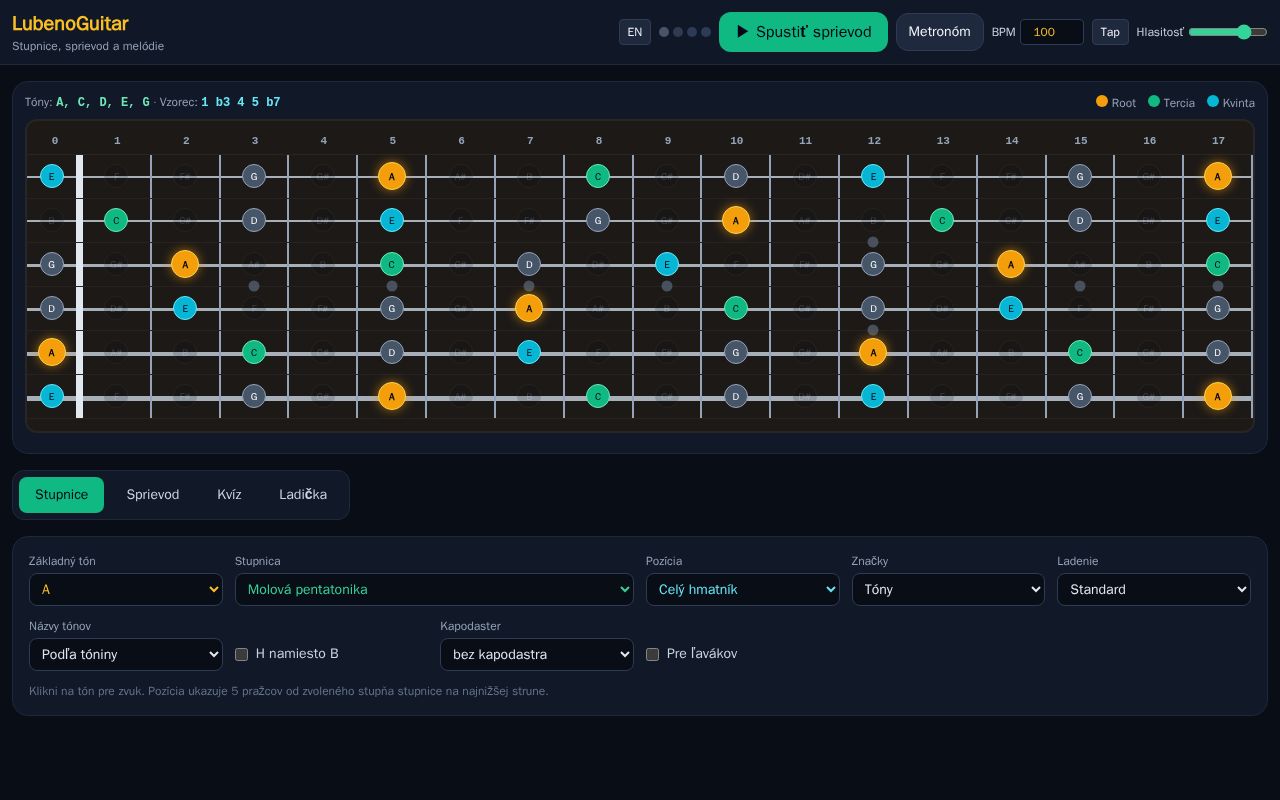1280x800 pixels.
Task: Click C note at fret 8, high E string
Action: (x=598, y=176)
